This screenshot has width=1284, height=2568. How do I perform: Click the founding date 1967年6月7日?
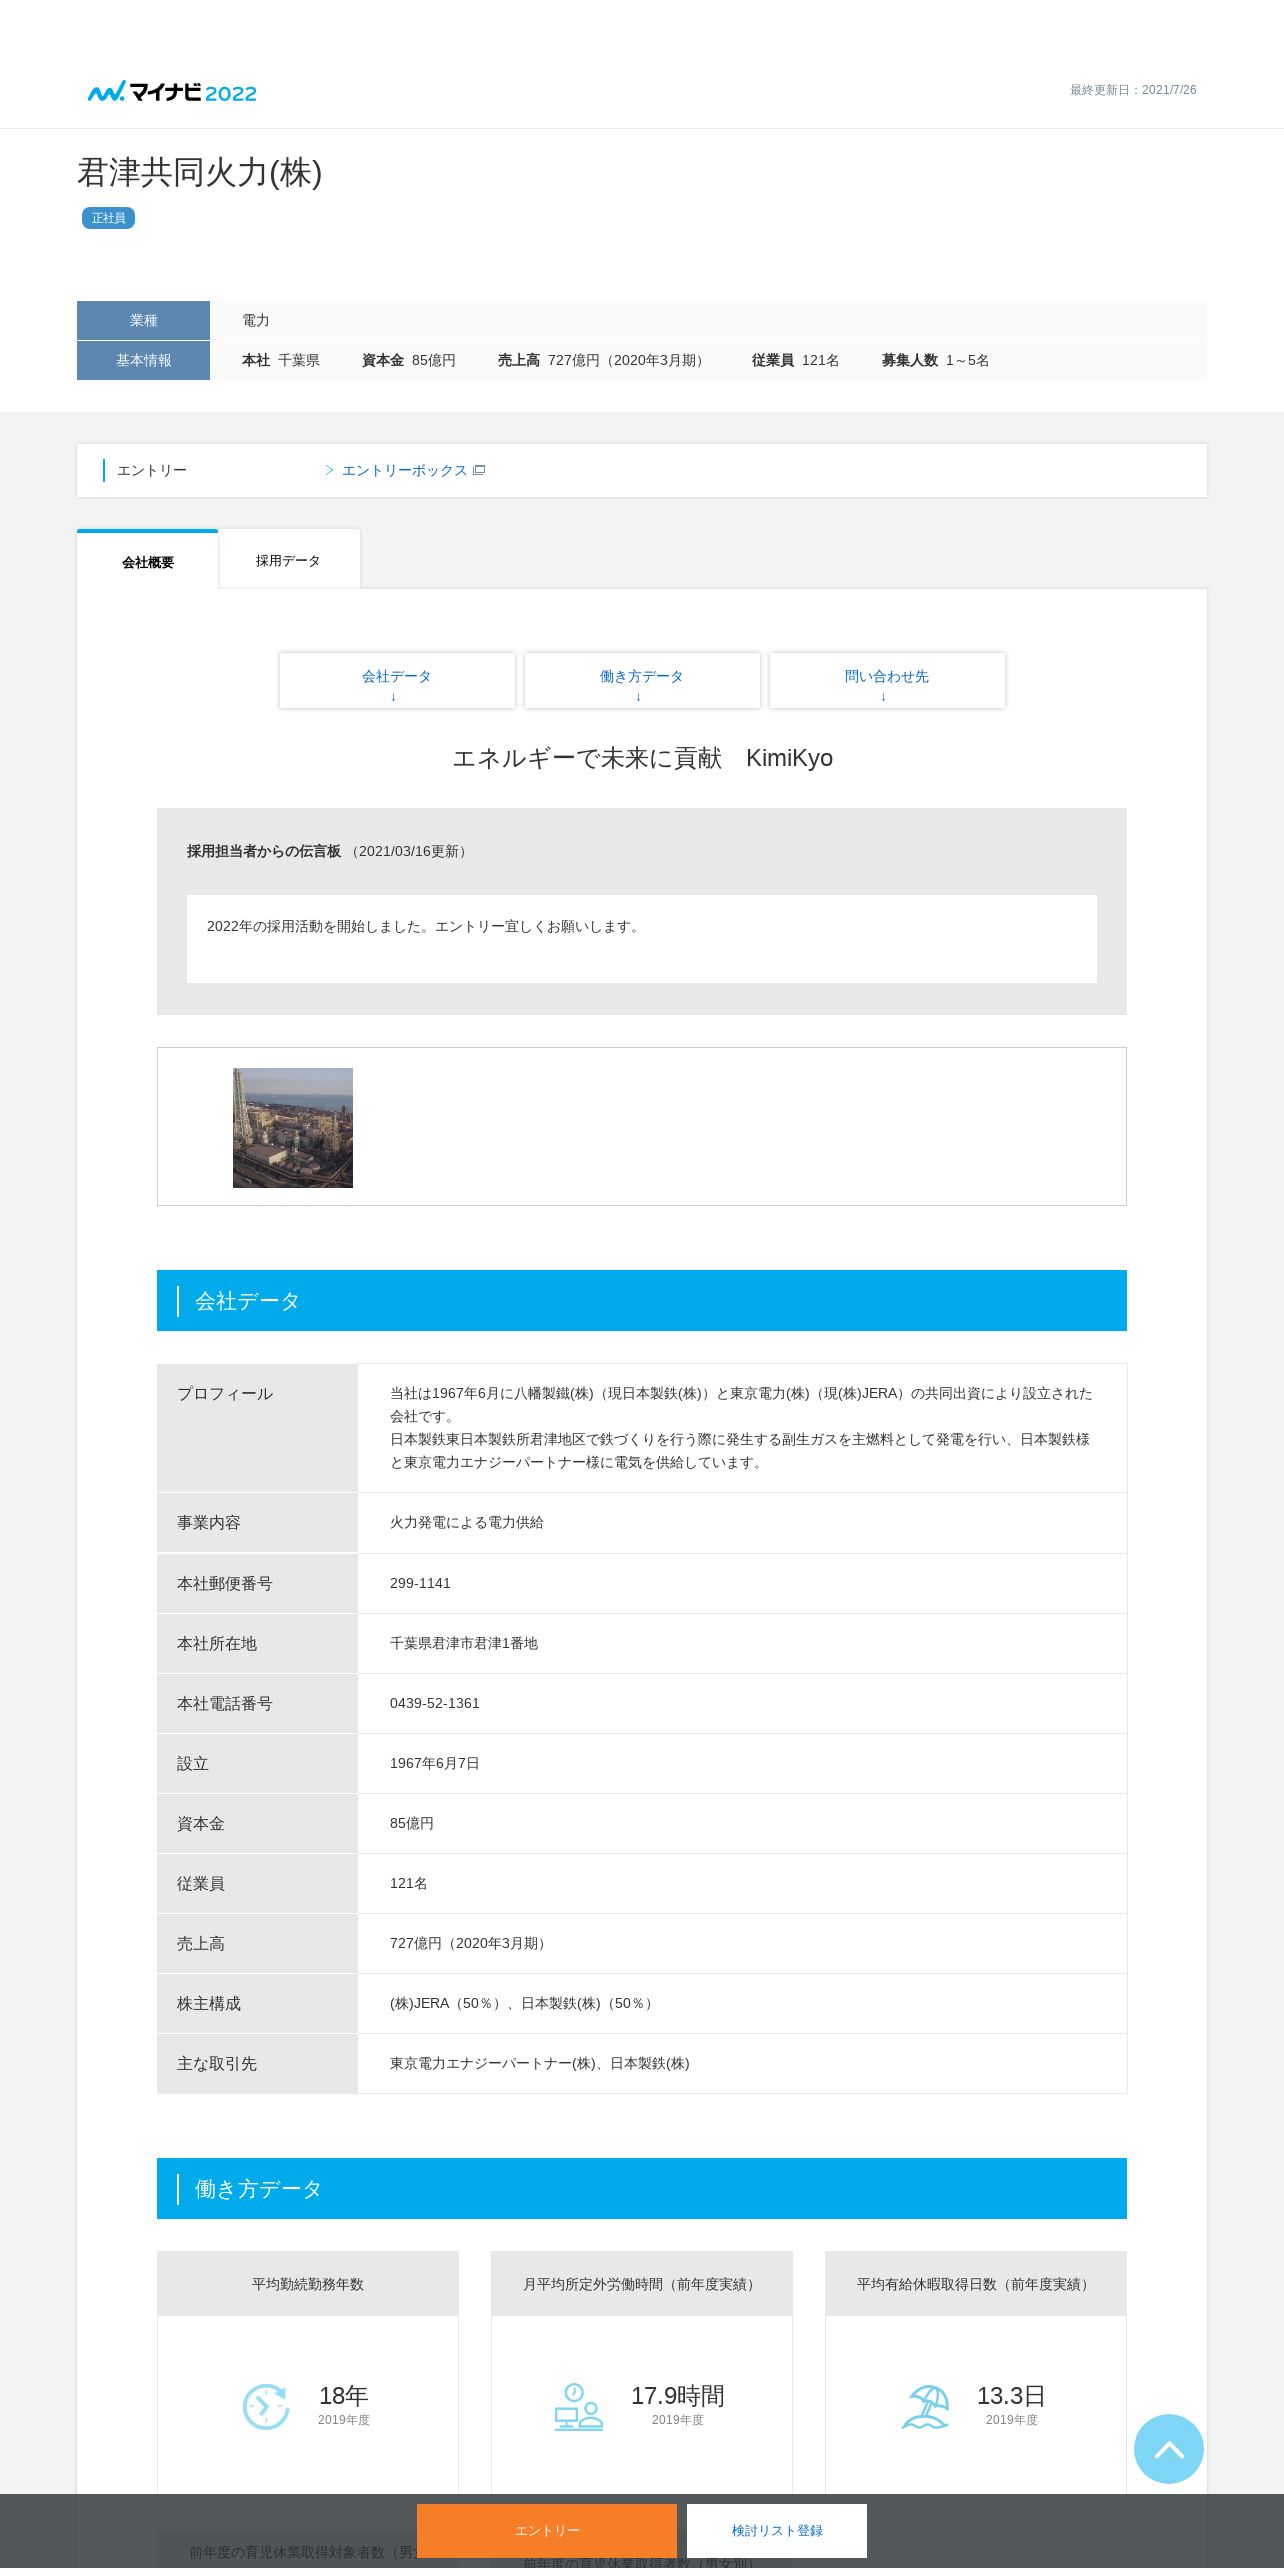click(435, 1763)
